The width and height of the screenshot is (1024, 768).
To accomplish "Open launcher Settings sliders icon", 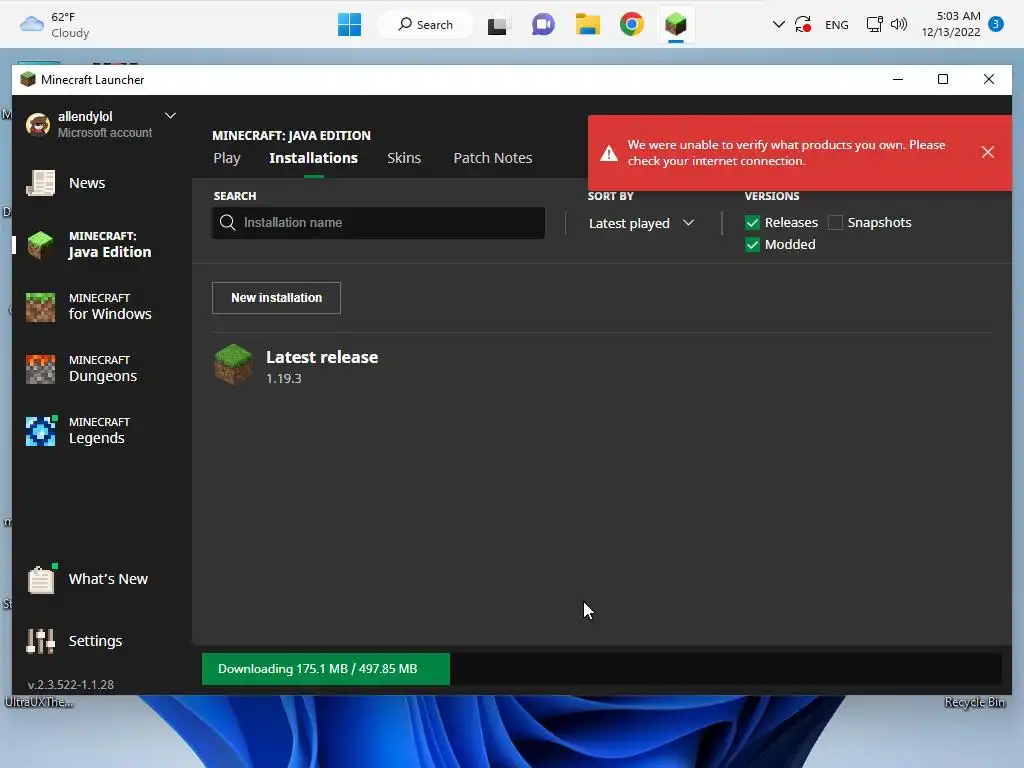I will (40, 641).
